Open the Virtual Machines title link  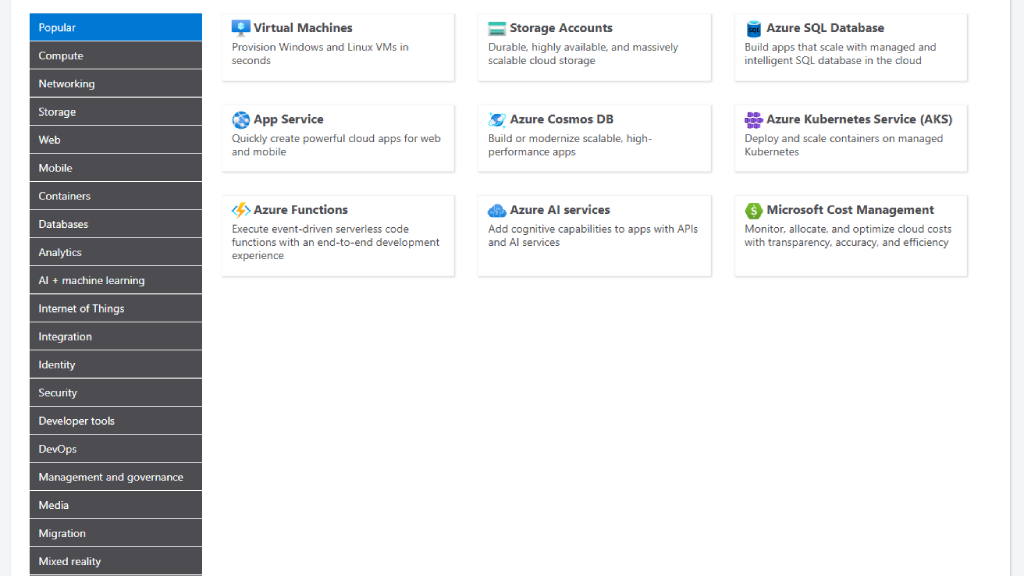tap(303, 28)
